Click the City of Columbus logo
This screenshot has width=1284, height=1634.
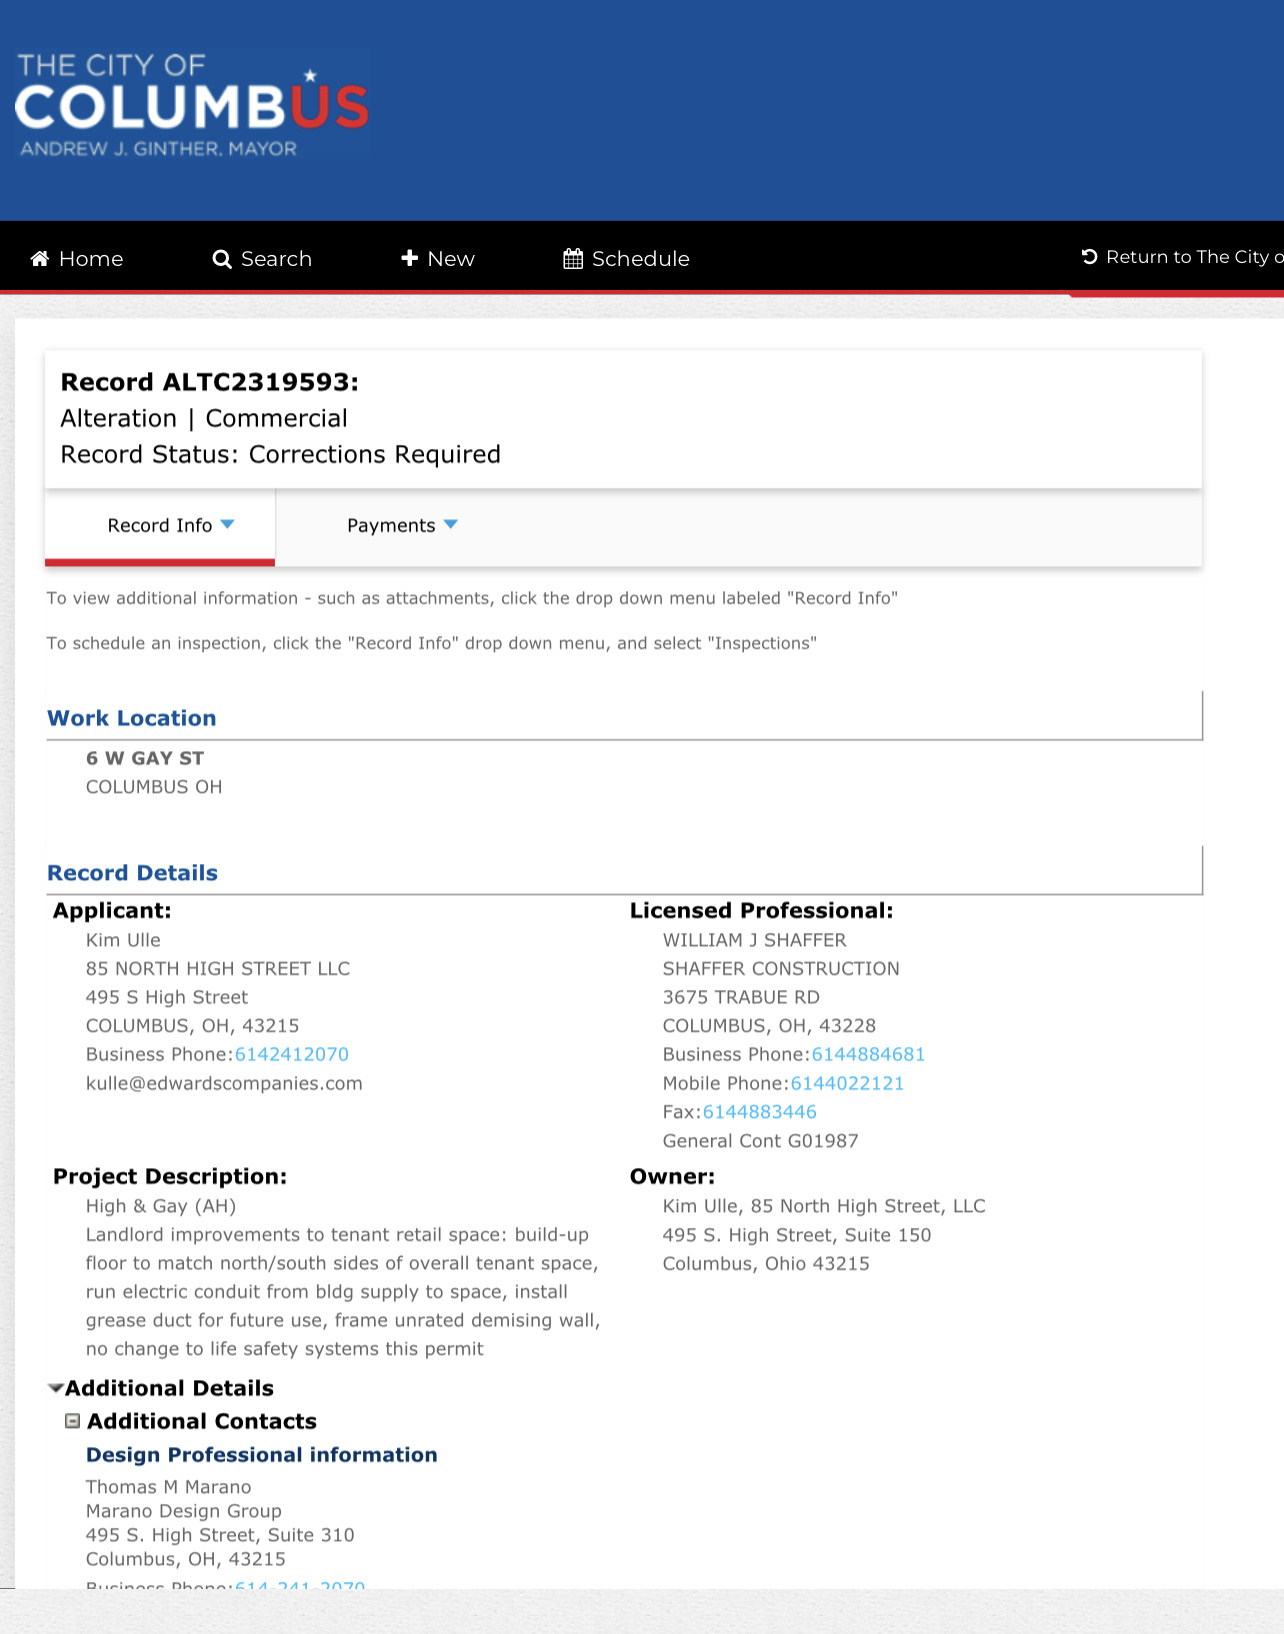[191, 105]
